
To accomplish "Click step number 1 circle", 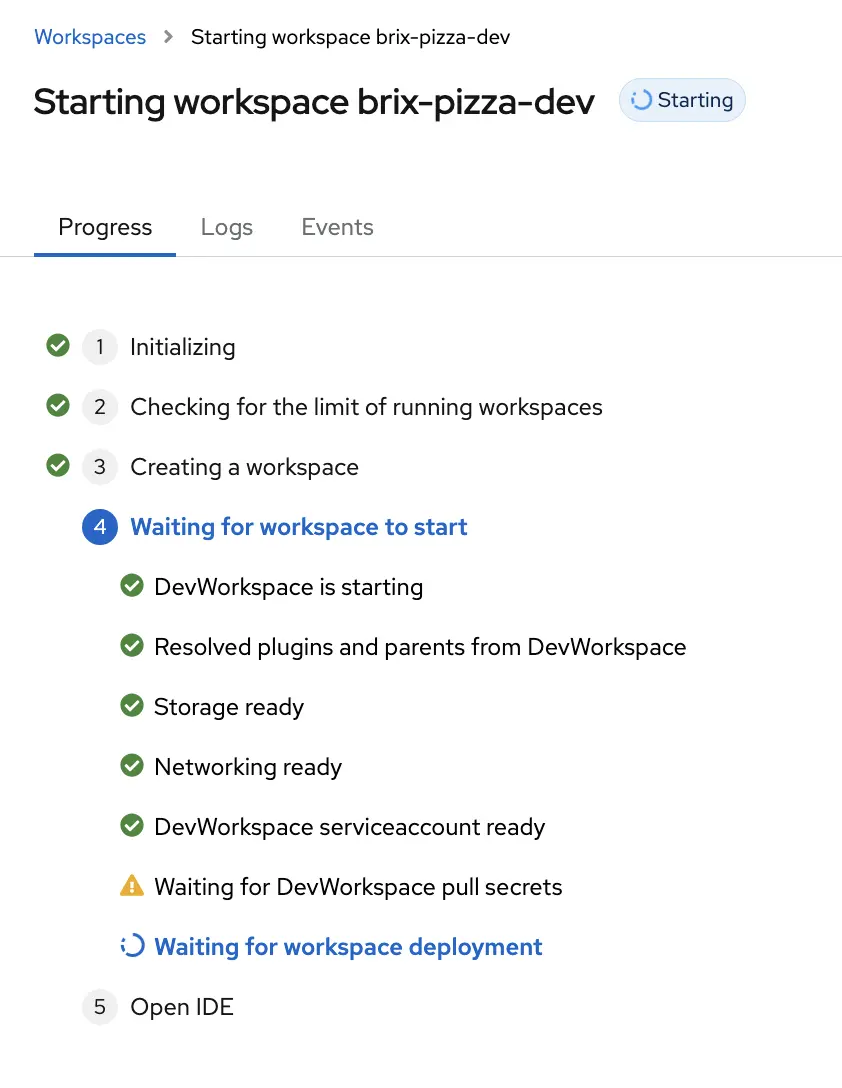I will point(100,347).
